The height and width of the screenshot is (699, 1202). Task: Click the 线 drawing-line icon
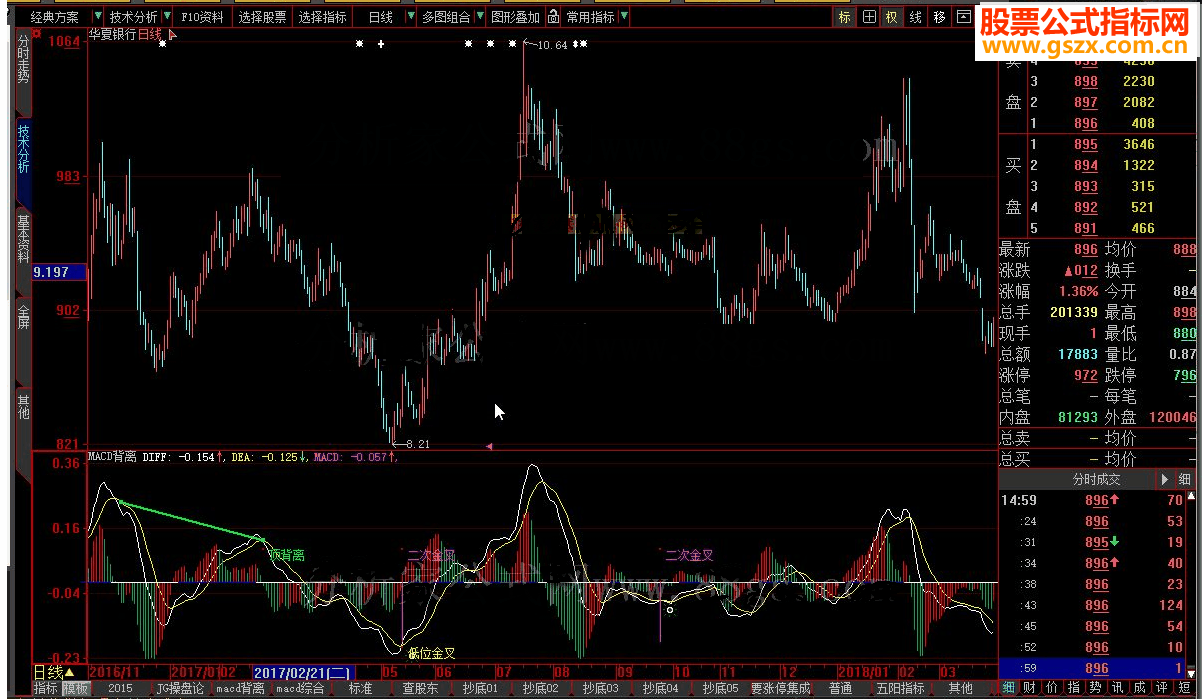(x=915, y=17)
